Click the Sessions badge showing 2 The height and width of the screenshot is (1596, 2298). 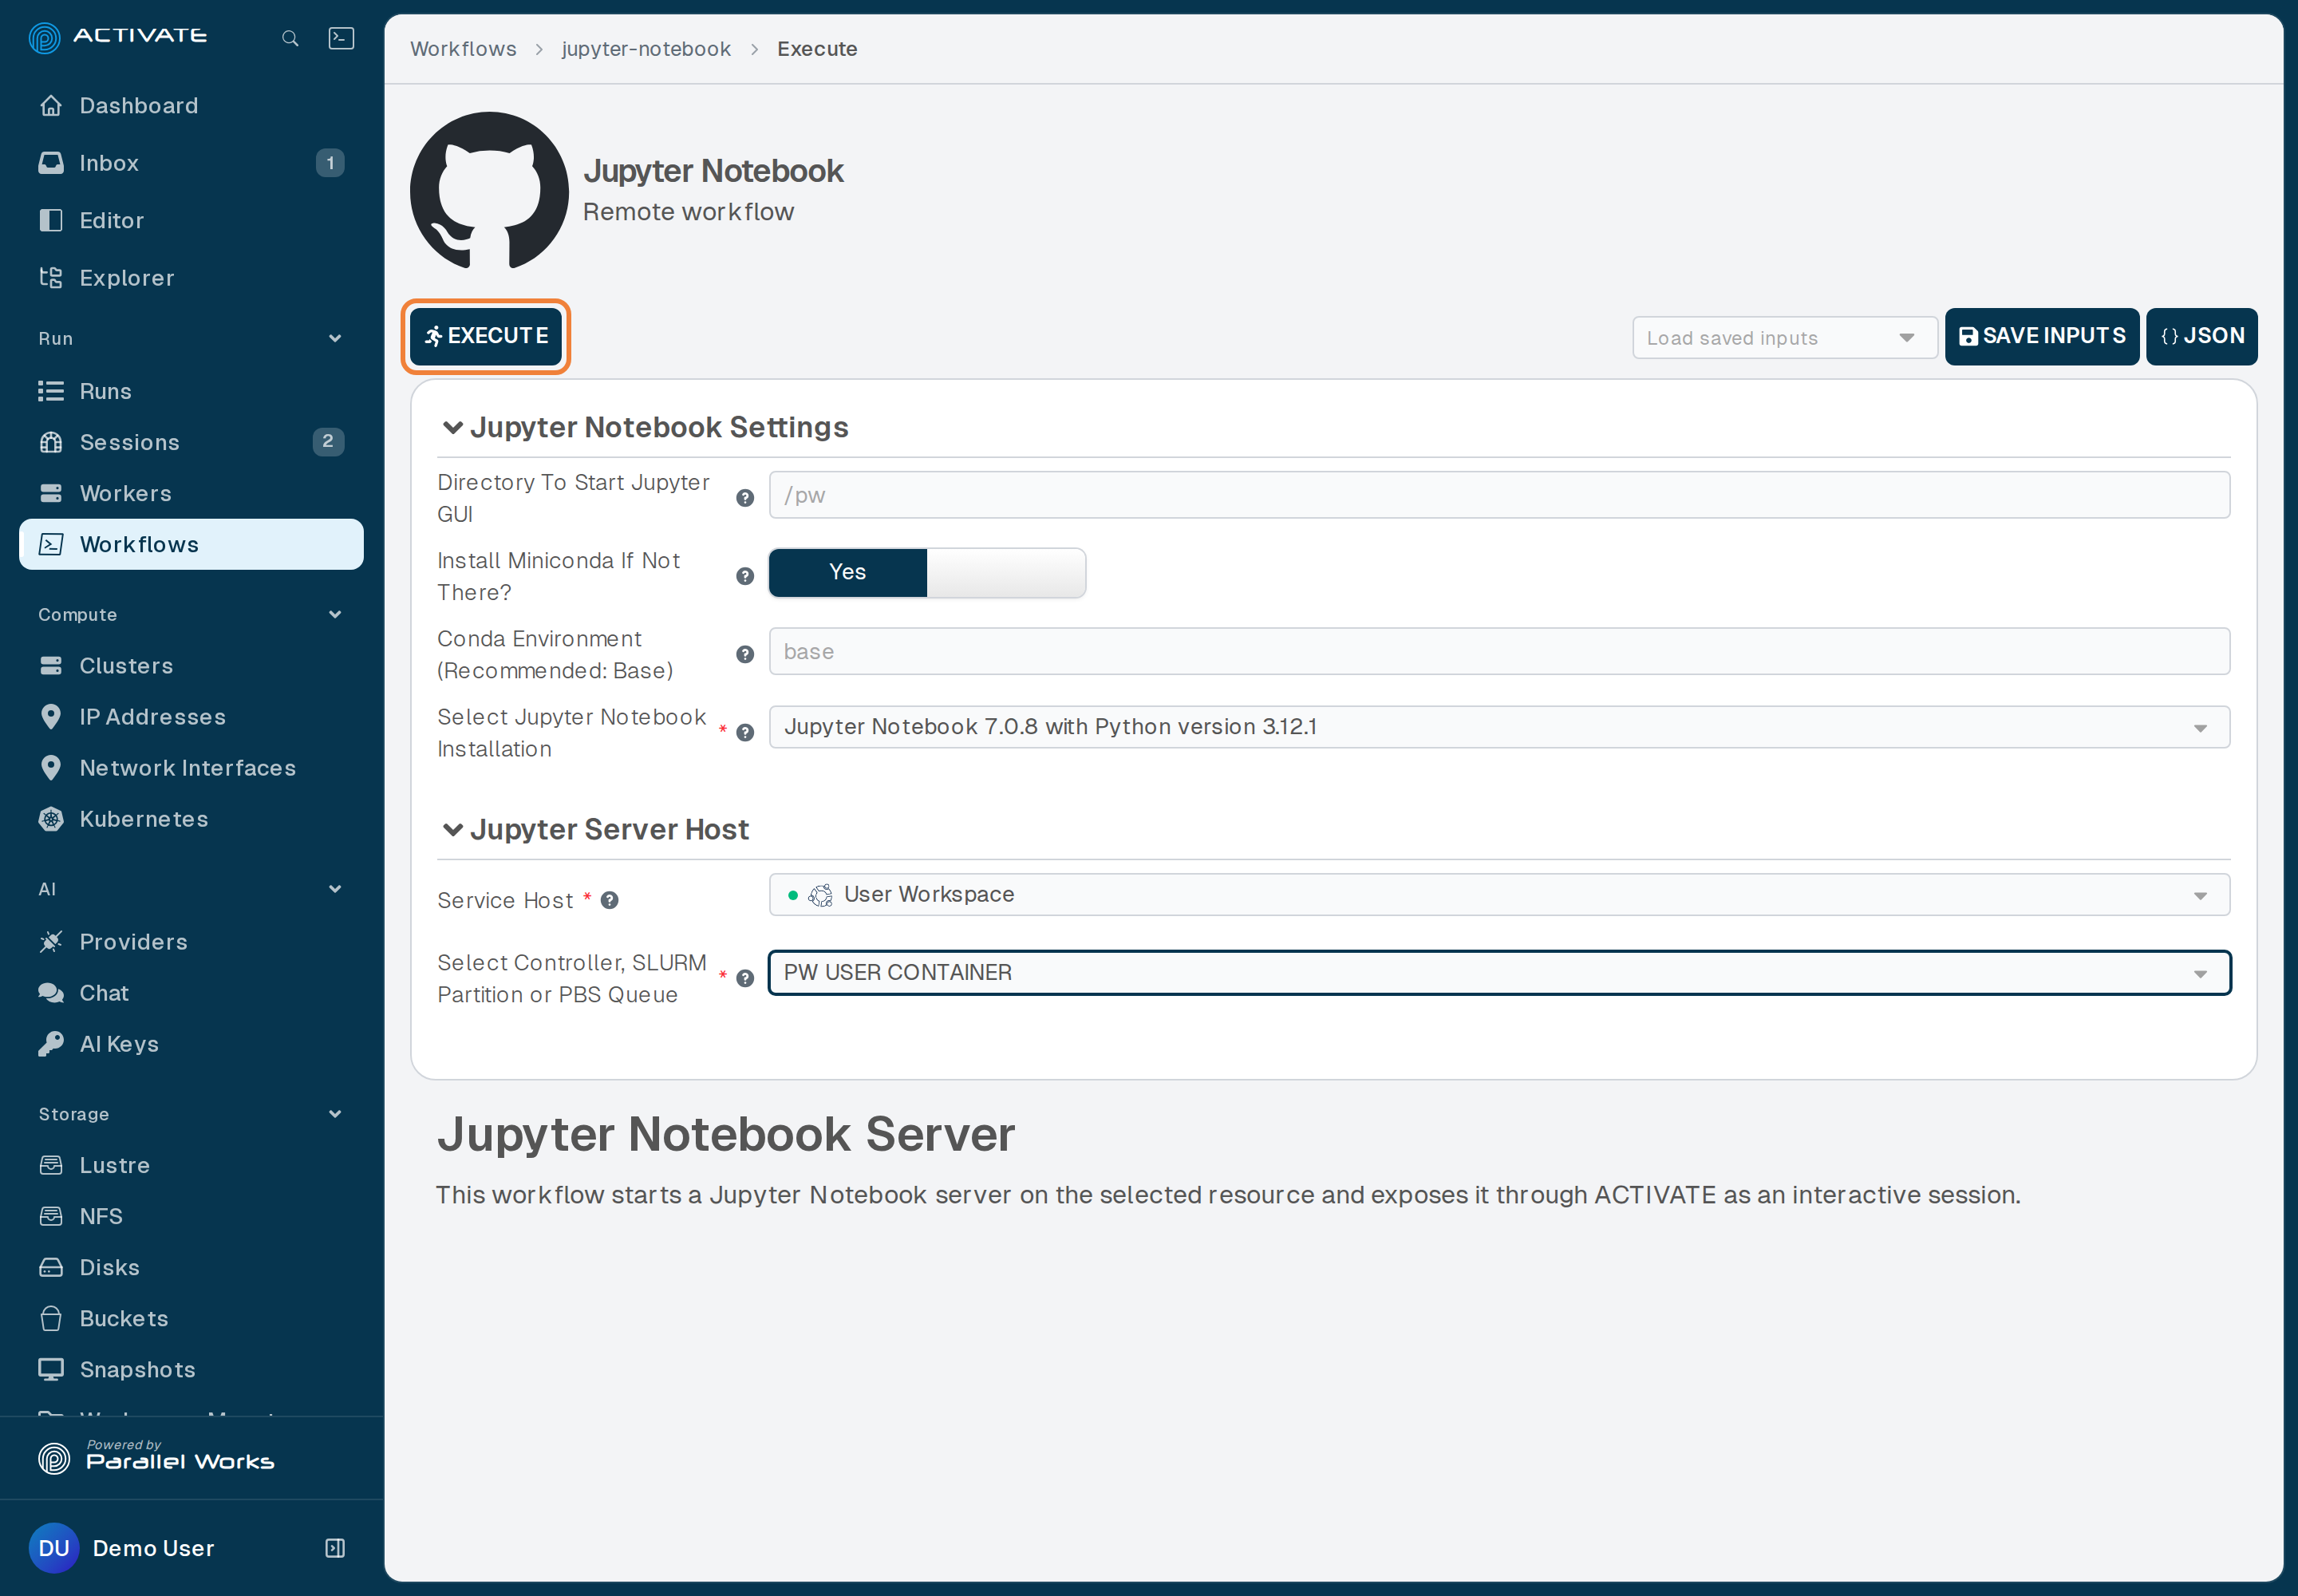point(328,442)
